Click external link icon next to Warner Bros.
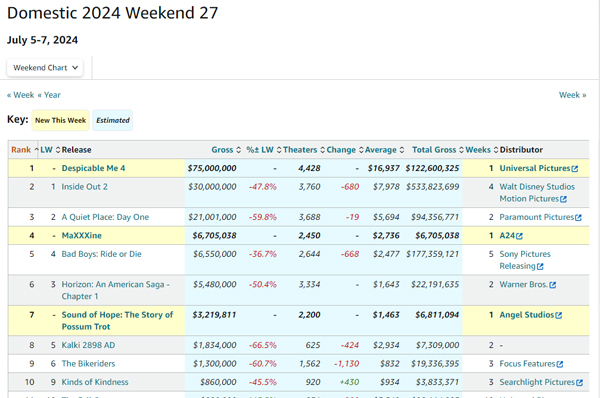Viewport: 600px width, 398px height. (553, 285)
